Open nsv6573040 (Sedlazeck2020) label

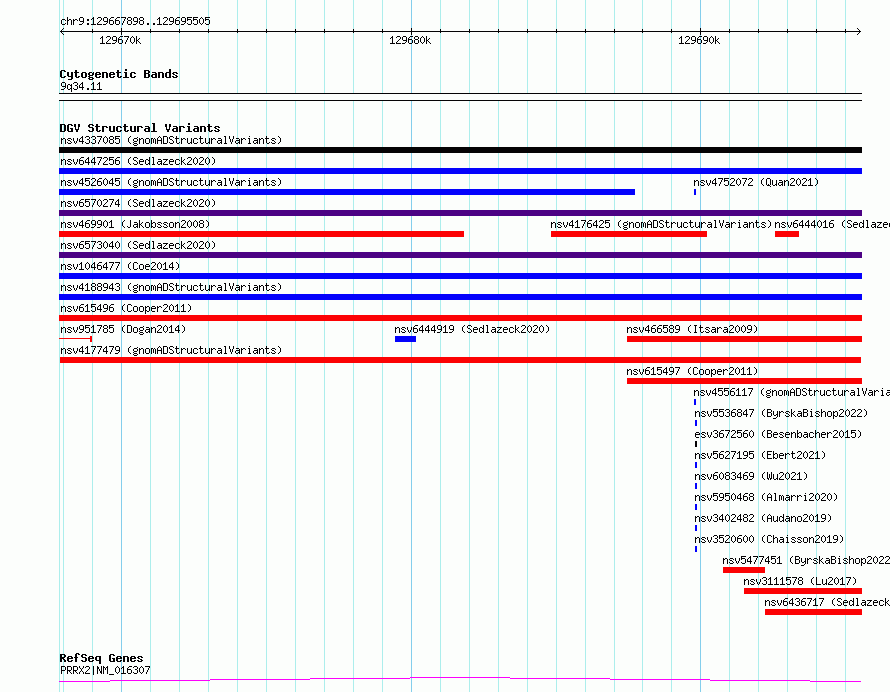138,245
